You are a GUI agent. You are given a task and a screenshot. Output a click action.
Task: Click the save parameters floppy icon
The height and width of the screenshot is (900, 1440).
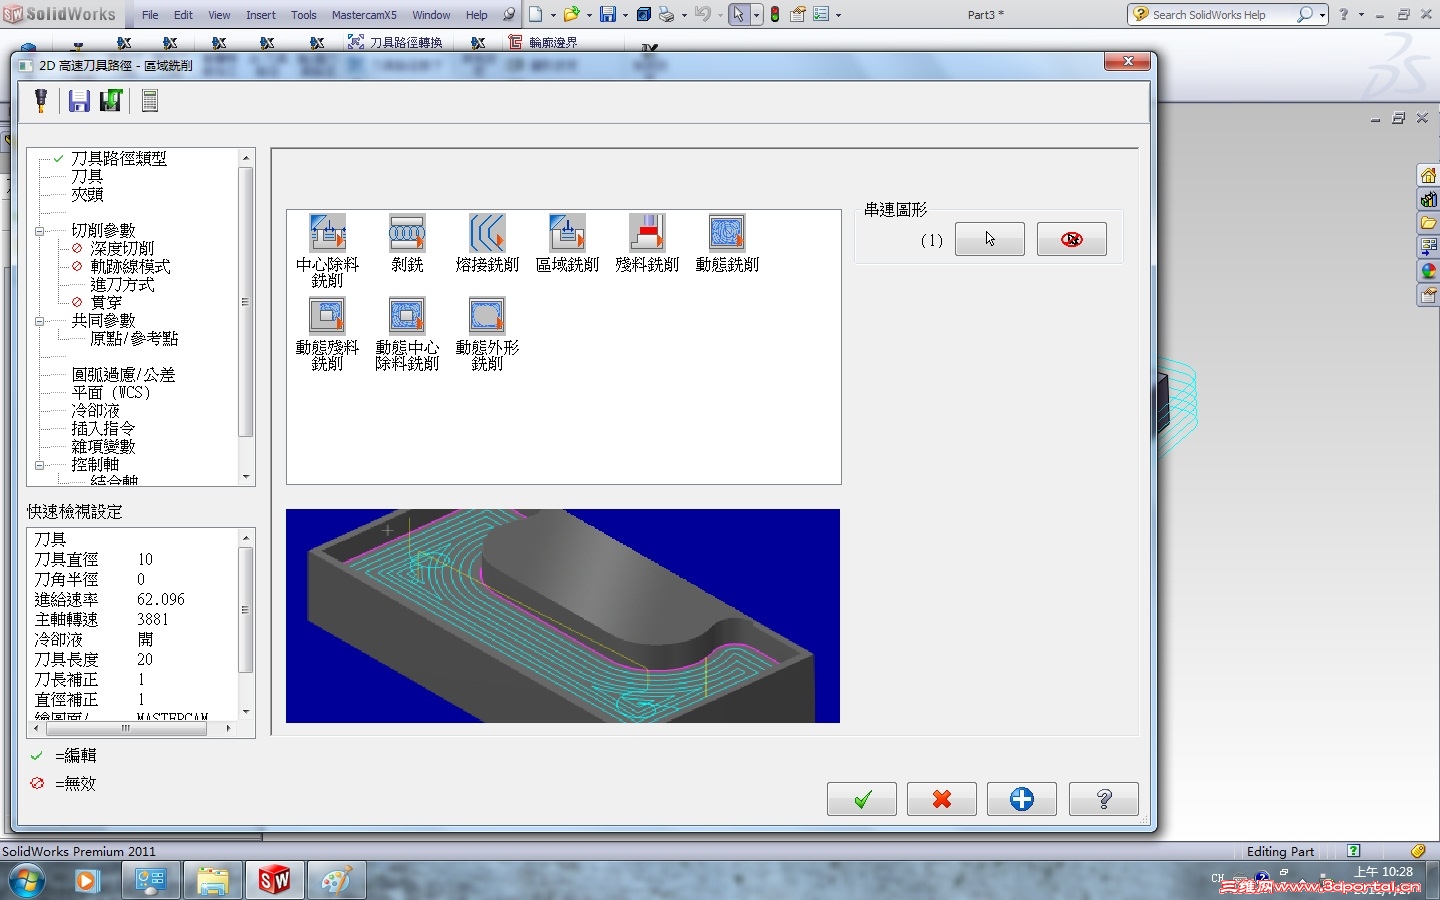pos(79,100)
